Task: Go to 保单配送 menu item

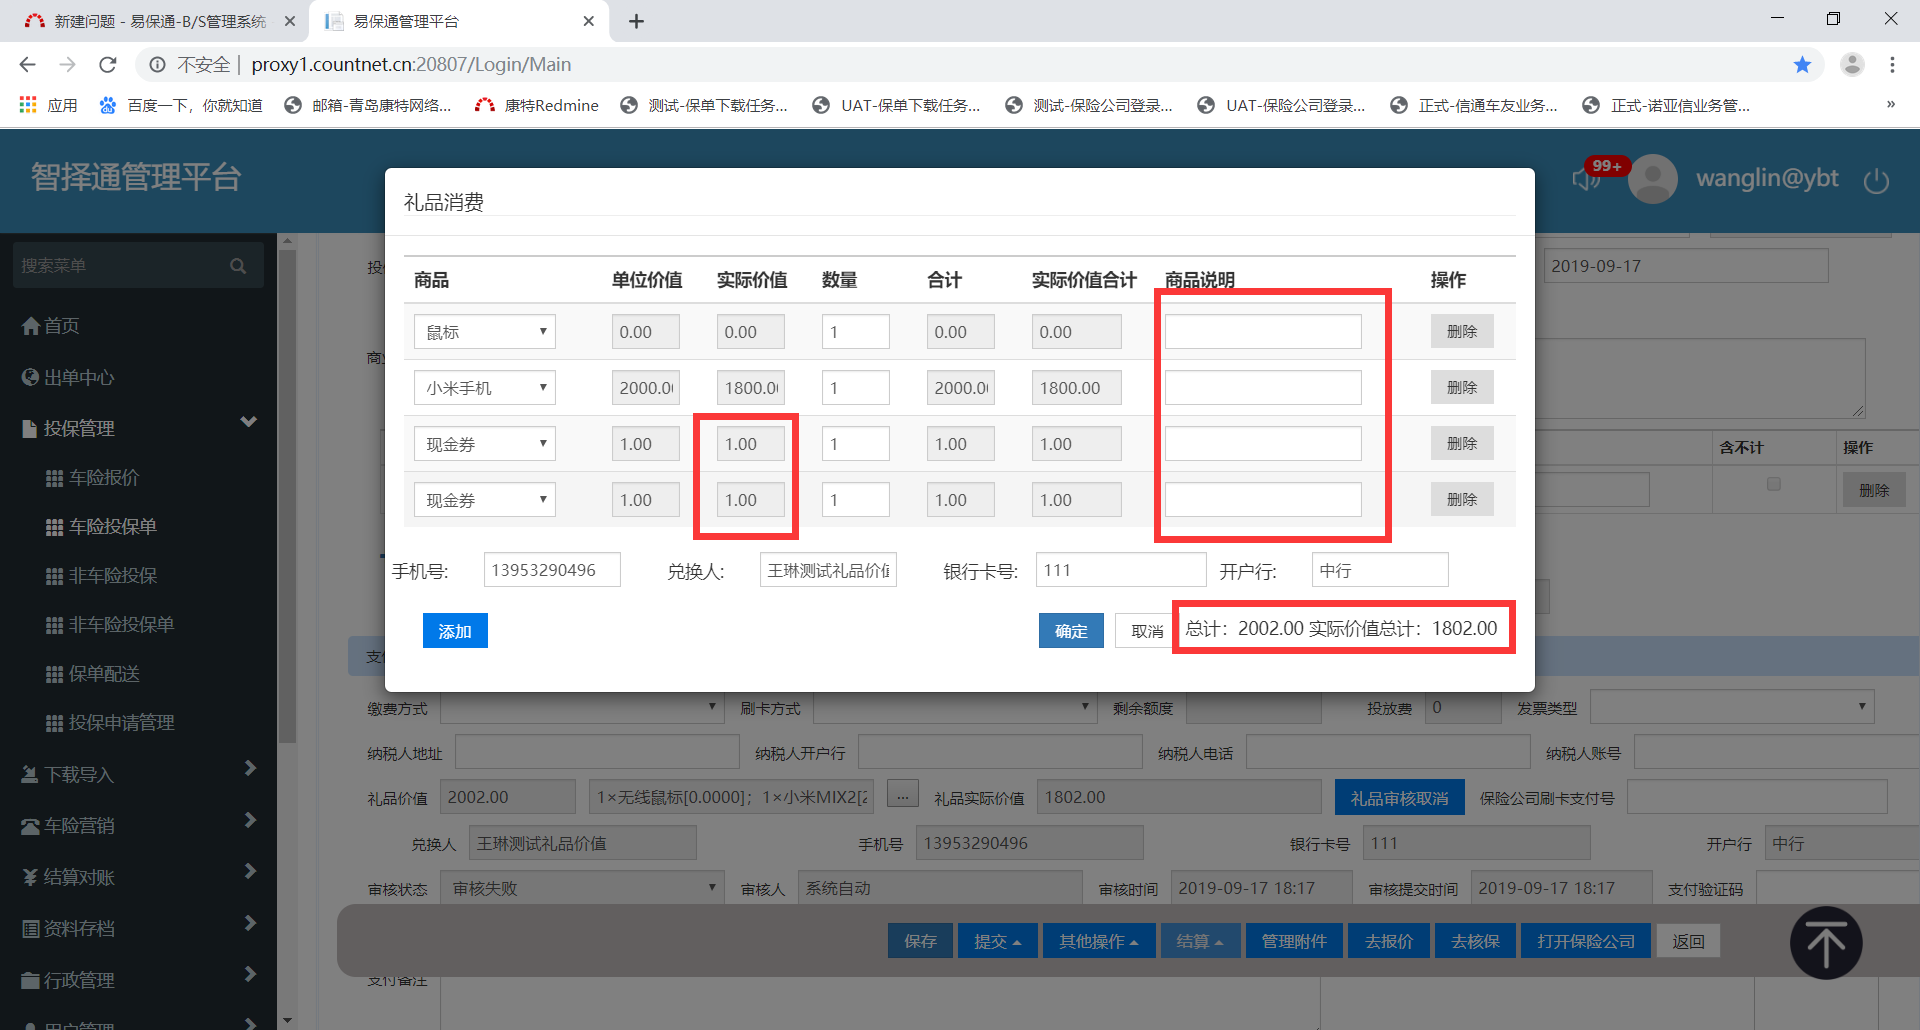Action: point(93,674)
